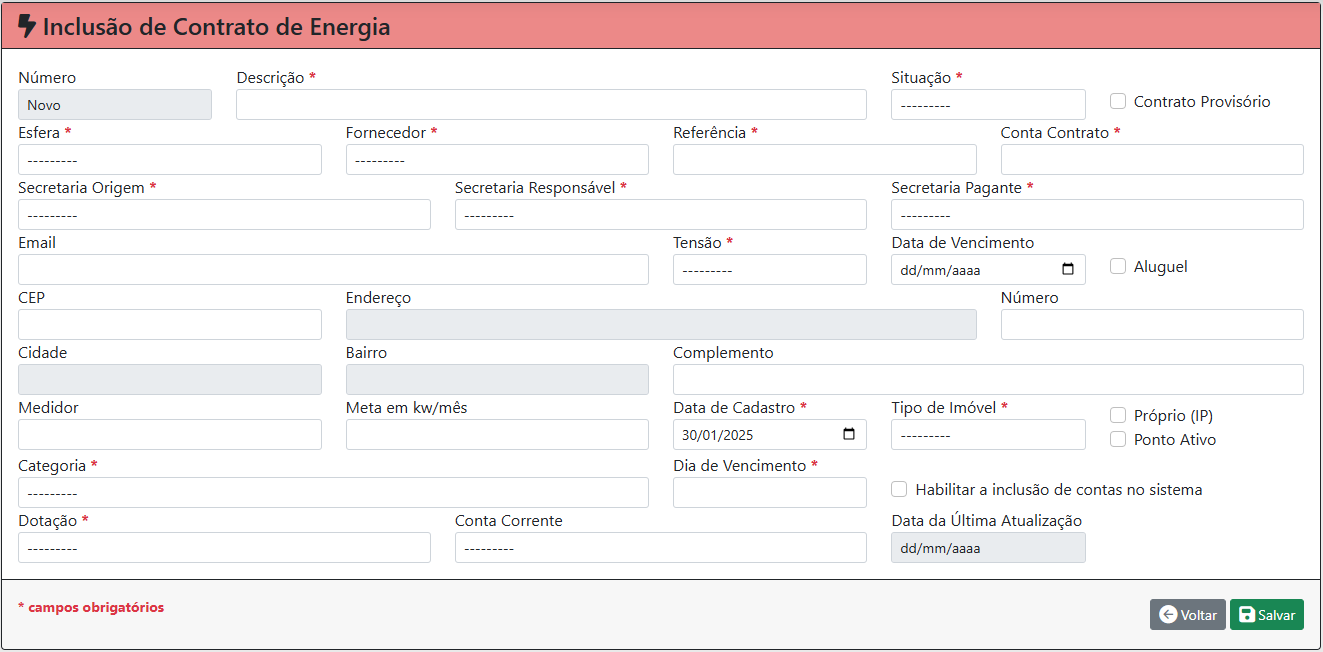1323x652 pixels.
Task: Focus the Descrição text field
Action: point(550,105)
